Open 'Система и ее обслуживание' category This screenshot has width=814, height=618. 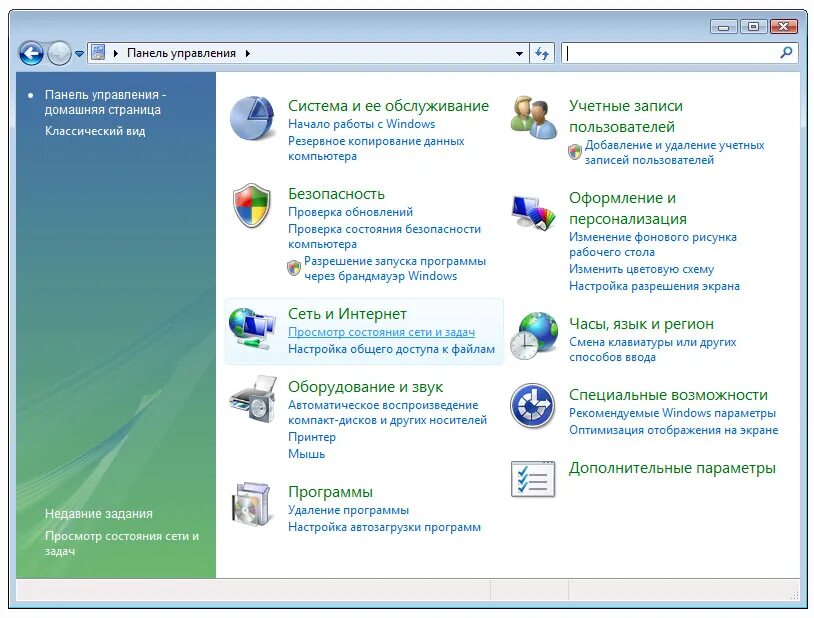point(388,105)
